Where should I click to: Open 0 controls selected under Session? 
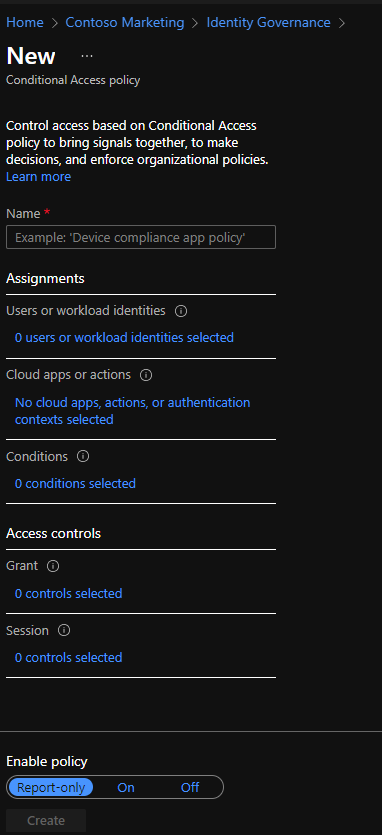69,658
